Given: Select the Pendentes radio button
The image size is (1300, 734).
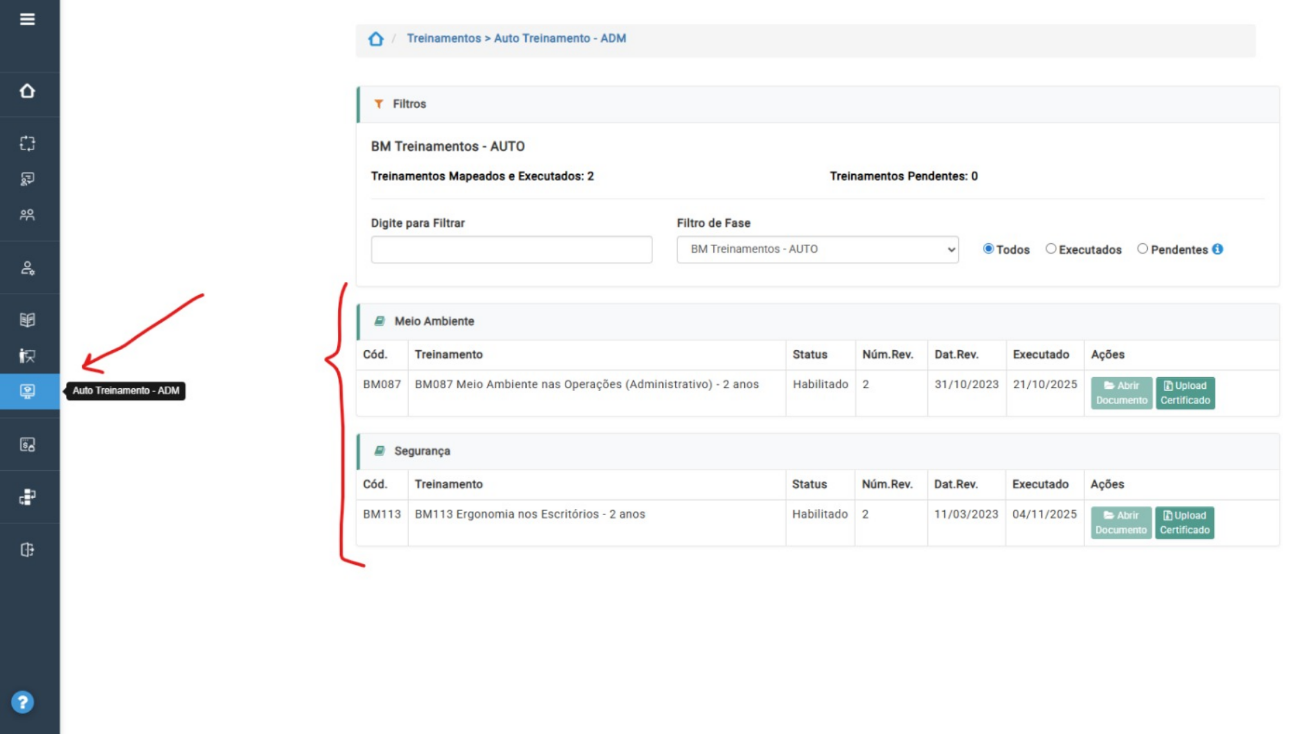Looking at the screenshot, I should (x=1142, y=249).
